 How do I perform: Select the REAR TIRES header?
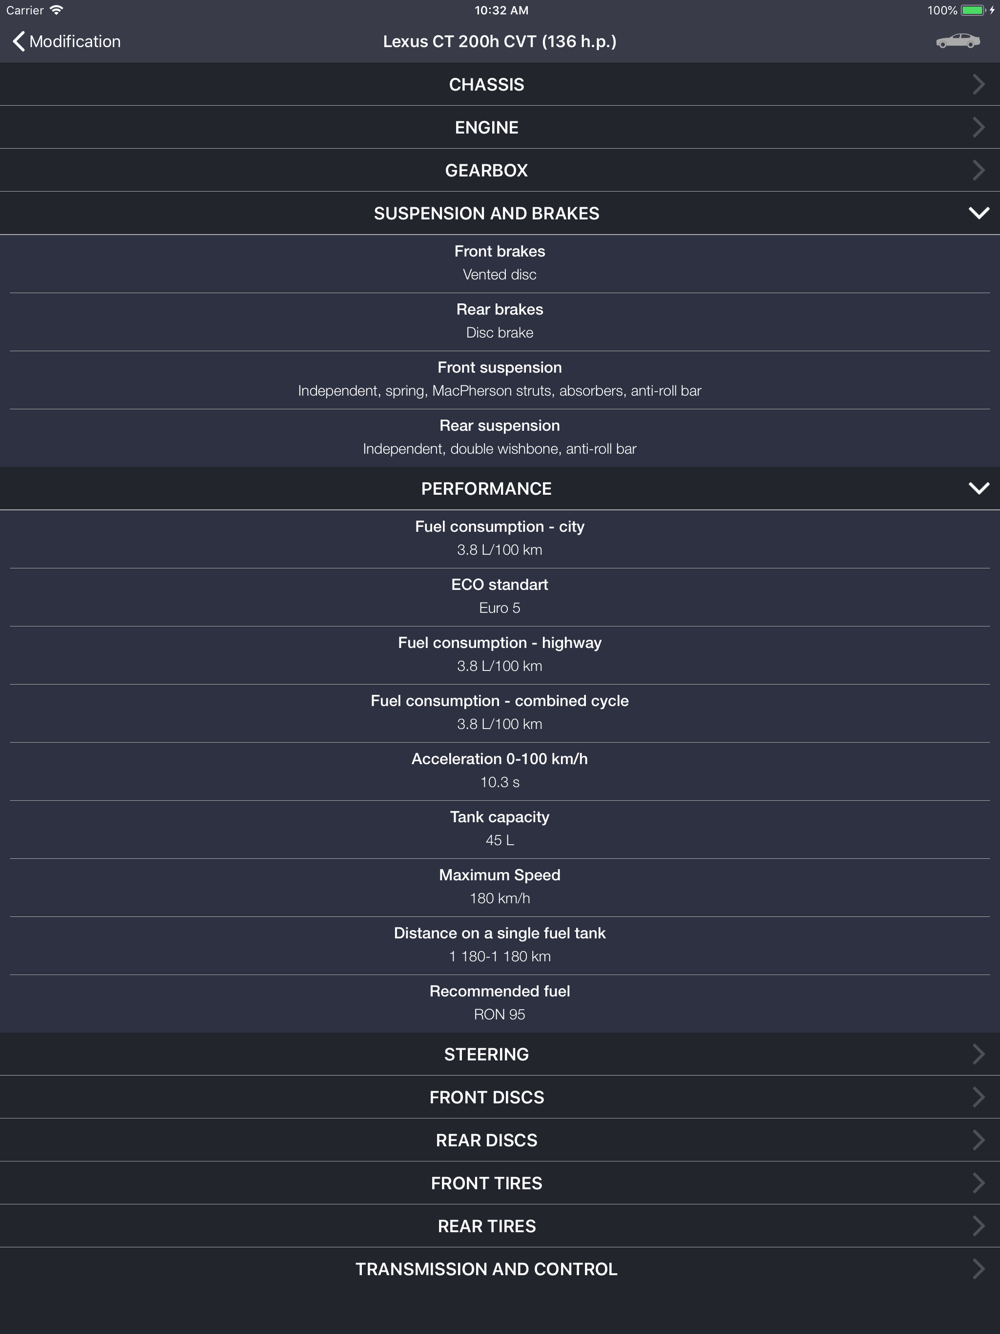(x=486, y=1226)
